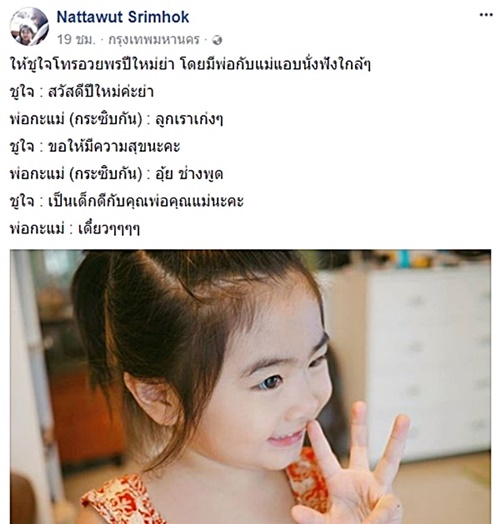Click the line สวัสดีปีใหม่ค่ะย่า
The height and width of the screenshot is (524, 500).
[x=82, y=92]
